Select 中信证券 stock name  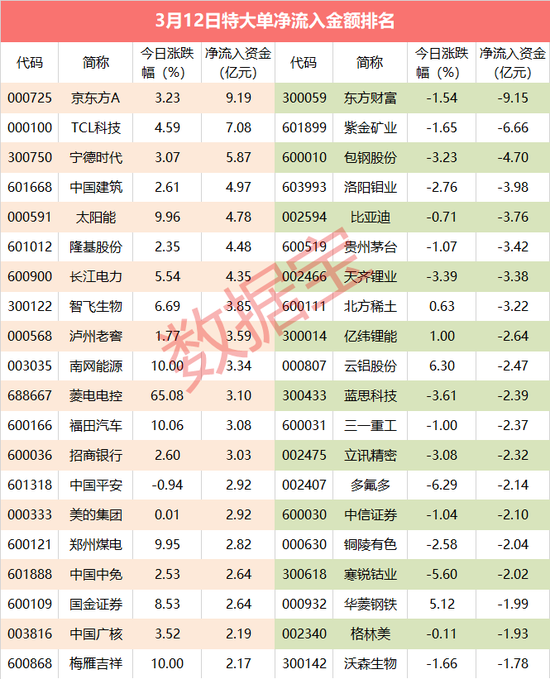coord(370,514)
